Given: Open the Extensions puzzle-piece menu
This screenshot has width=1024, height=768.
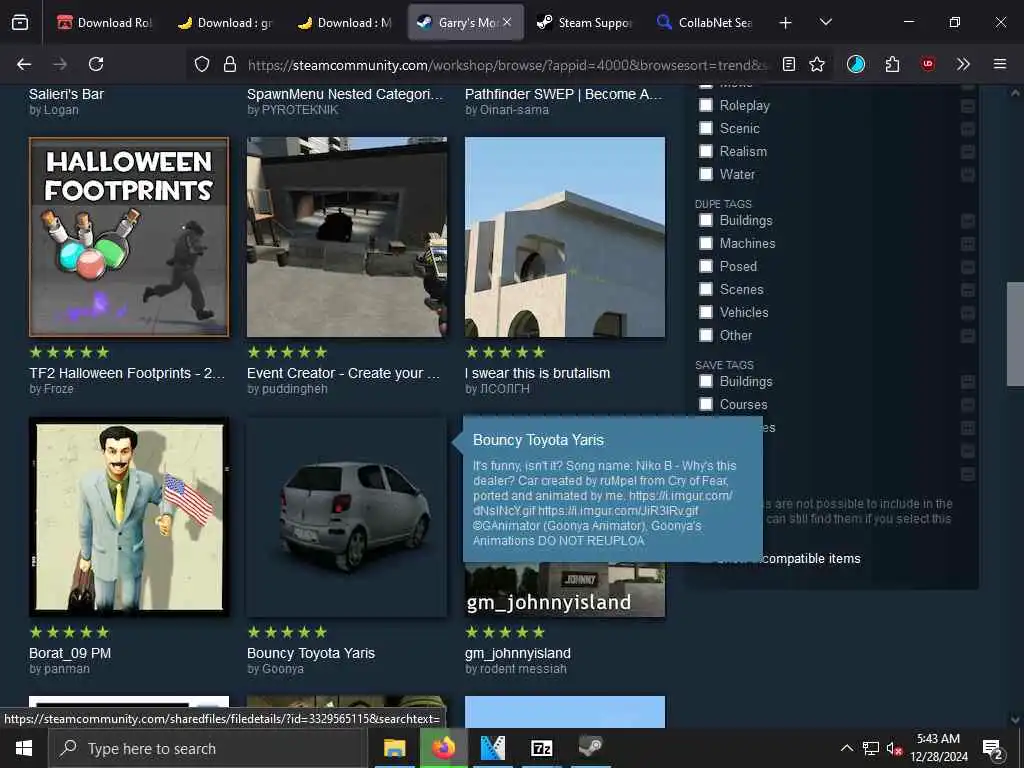Looking at the screenshot, I should pyautogui.click(x=892, y=64).
